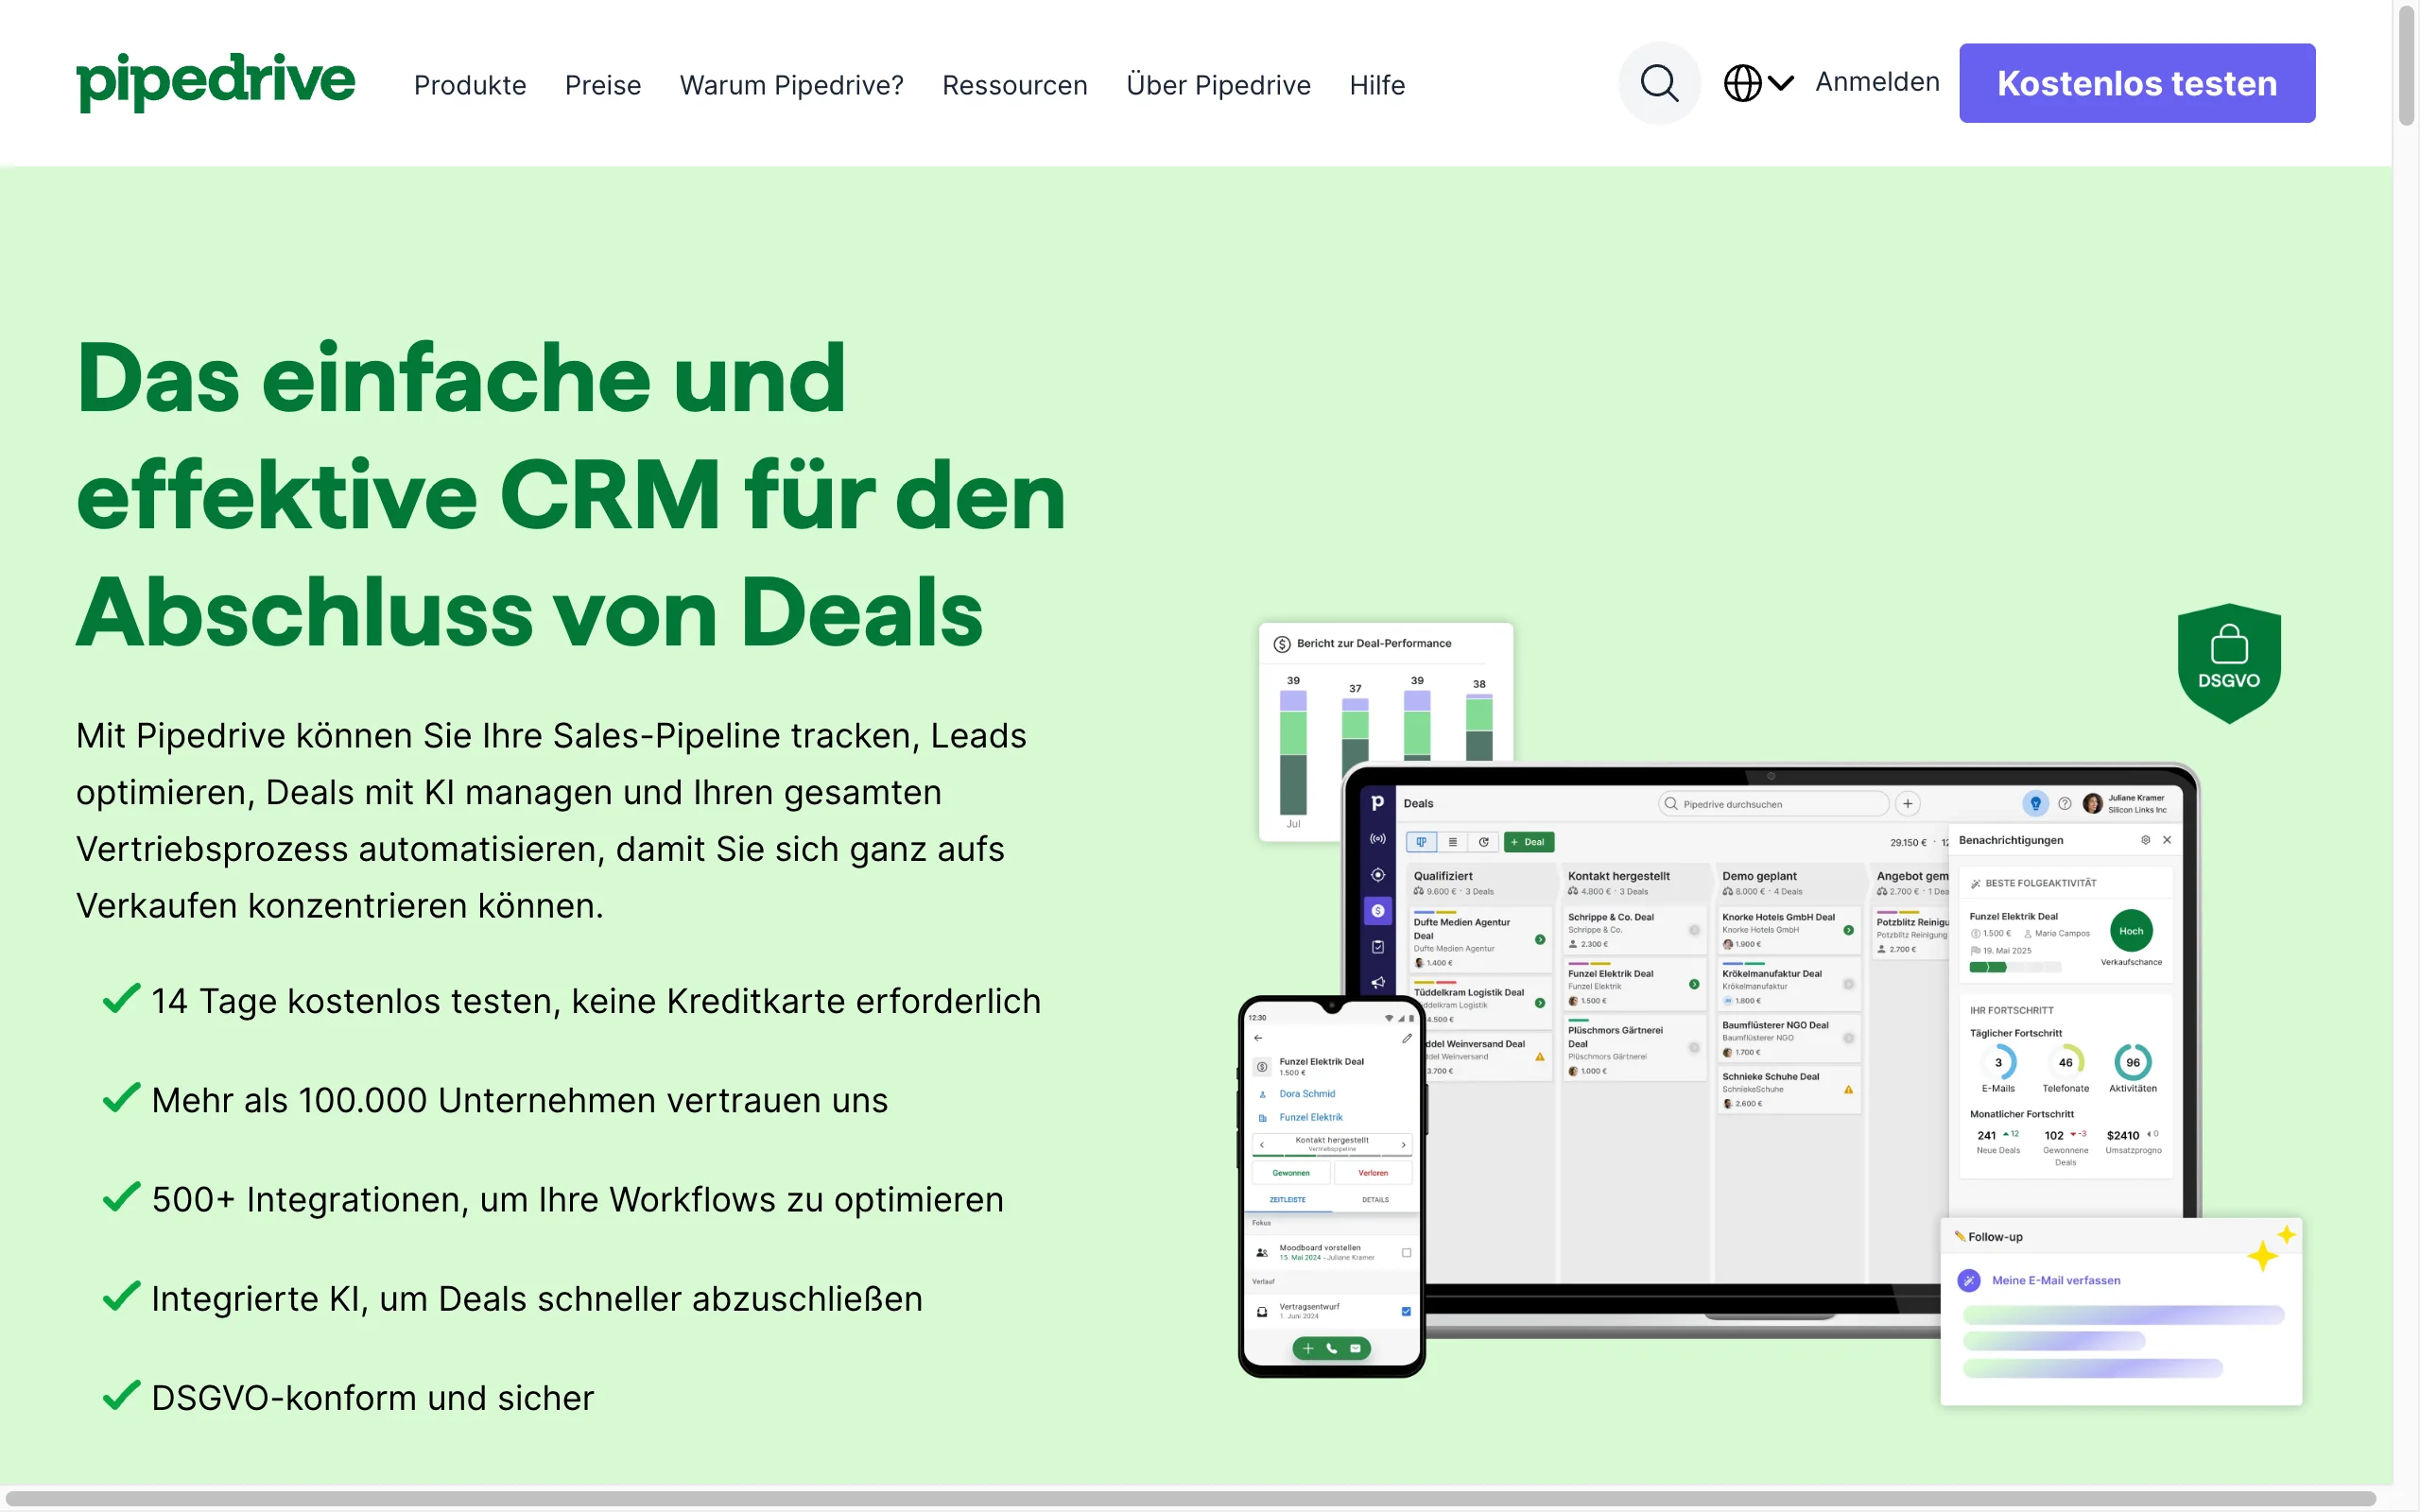Switch to list view icon beside pipeline view

tap(1452, 842)
